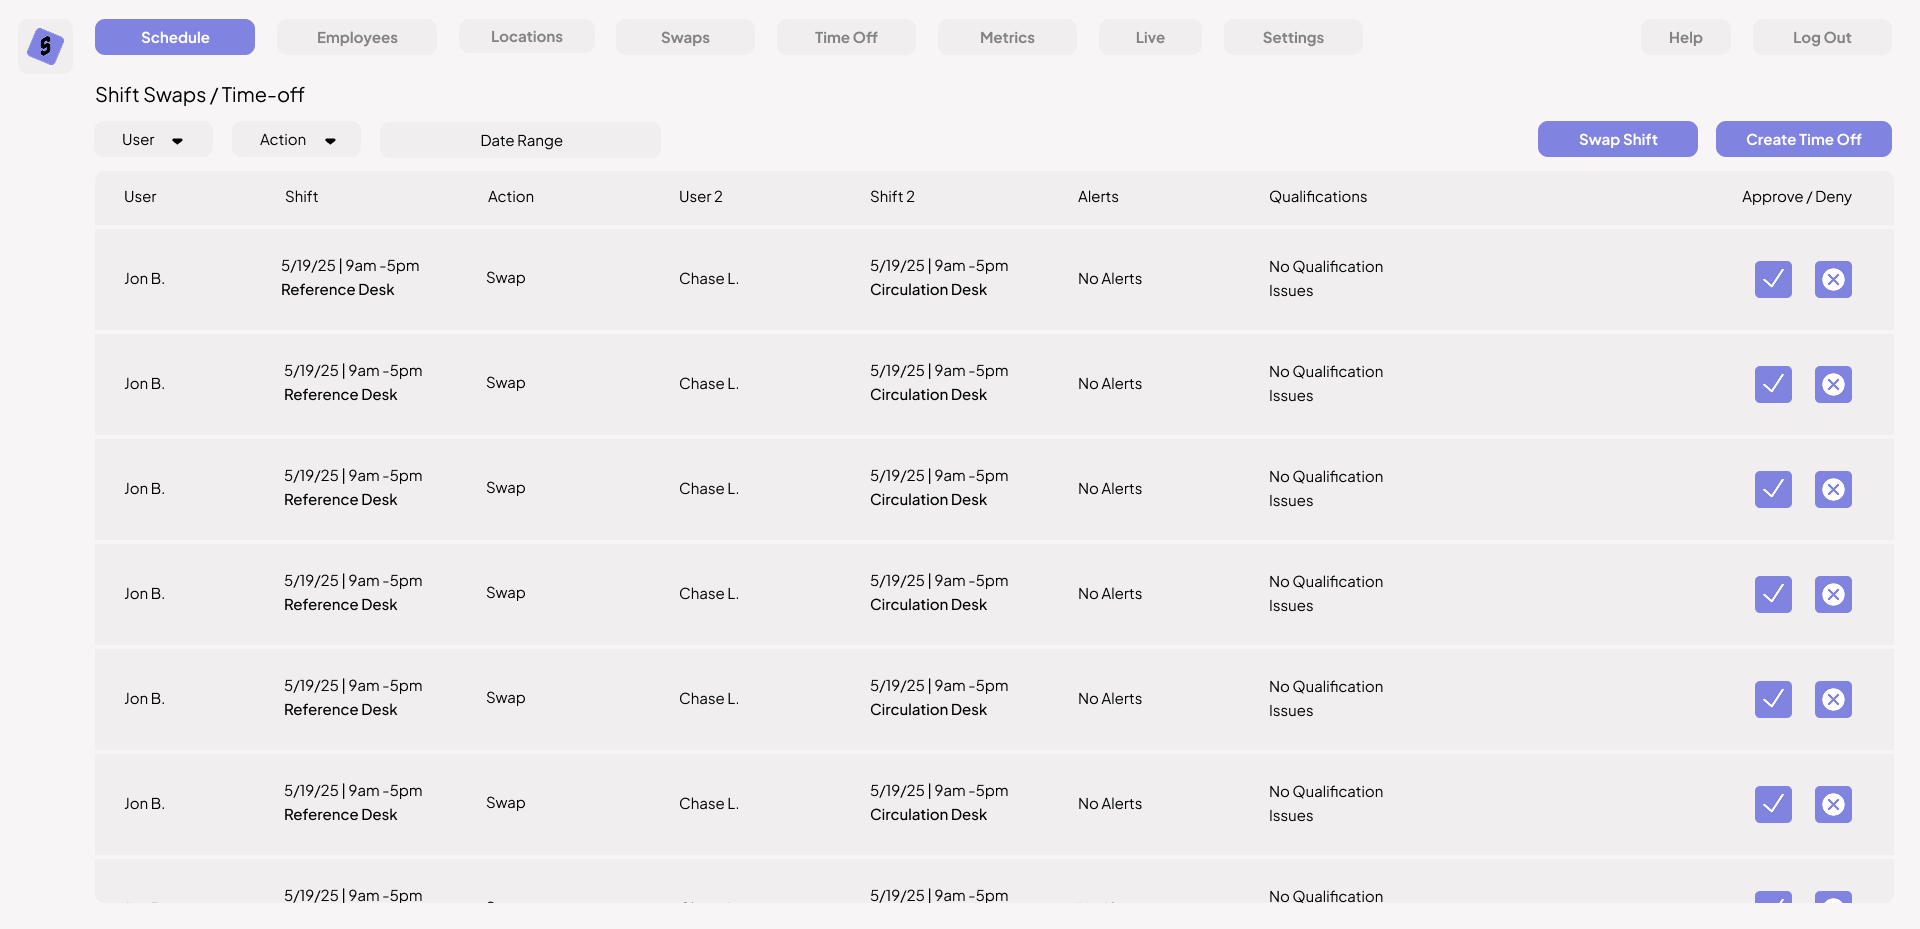Screen dimensions: 1920x929
Task: Deny the sixth swap request row
Action: coord(1832,804)
